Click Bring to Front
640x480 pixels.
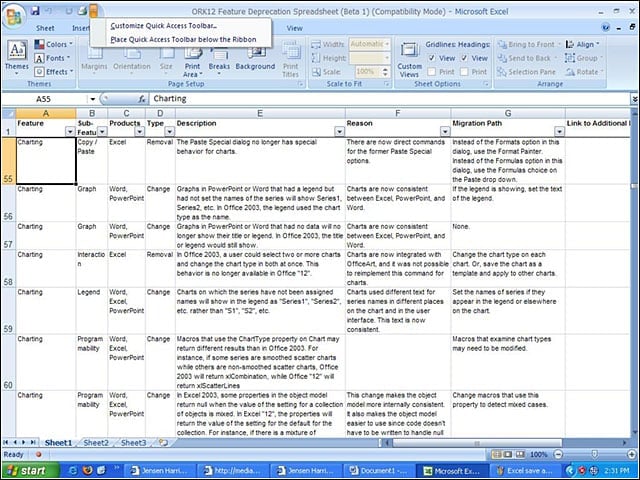529,44
